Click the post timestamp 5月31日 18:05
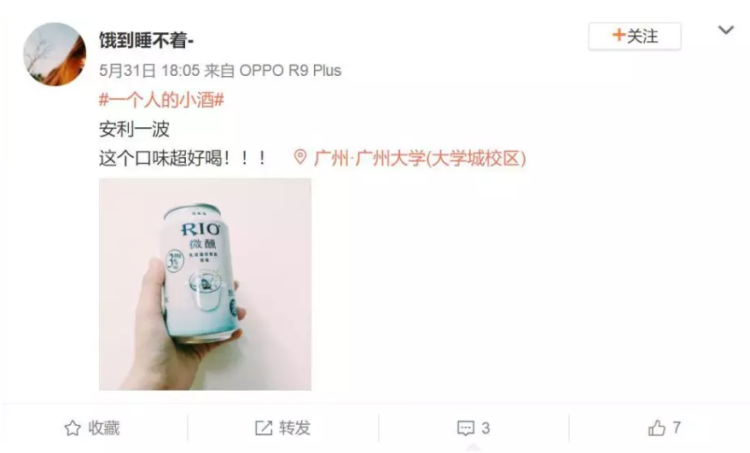Screen dimensions: 750x453 149,71
